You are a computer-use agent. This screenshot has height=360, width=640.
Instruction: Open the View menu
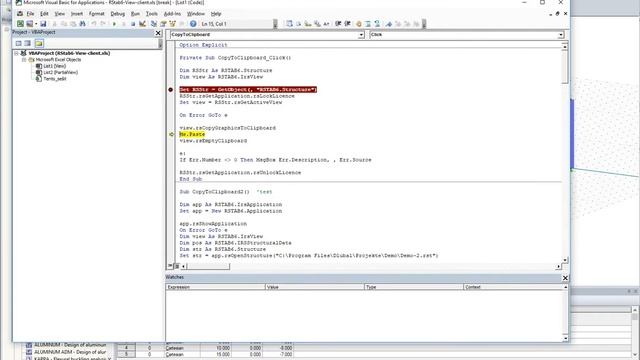point(60,14)
